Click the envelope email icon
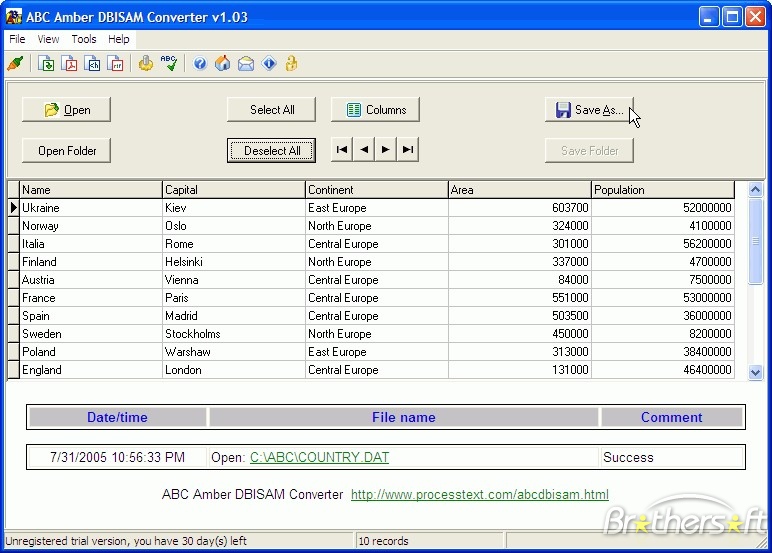This screenshot has width=772, height=553. pos(246,64)
